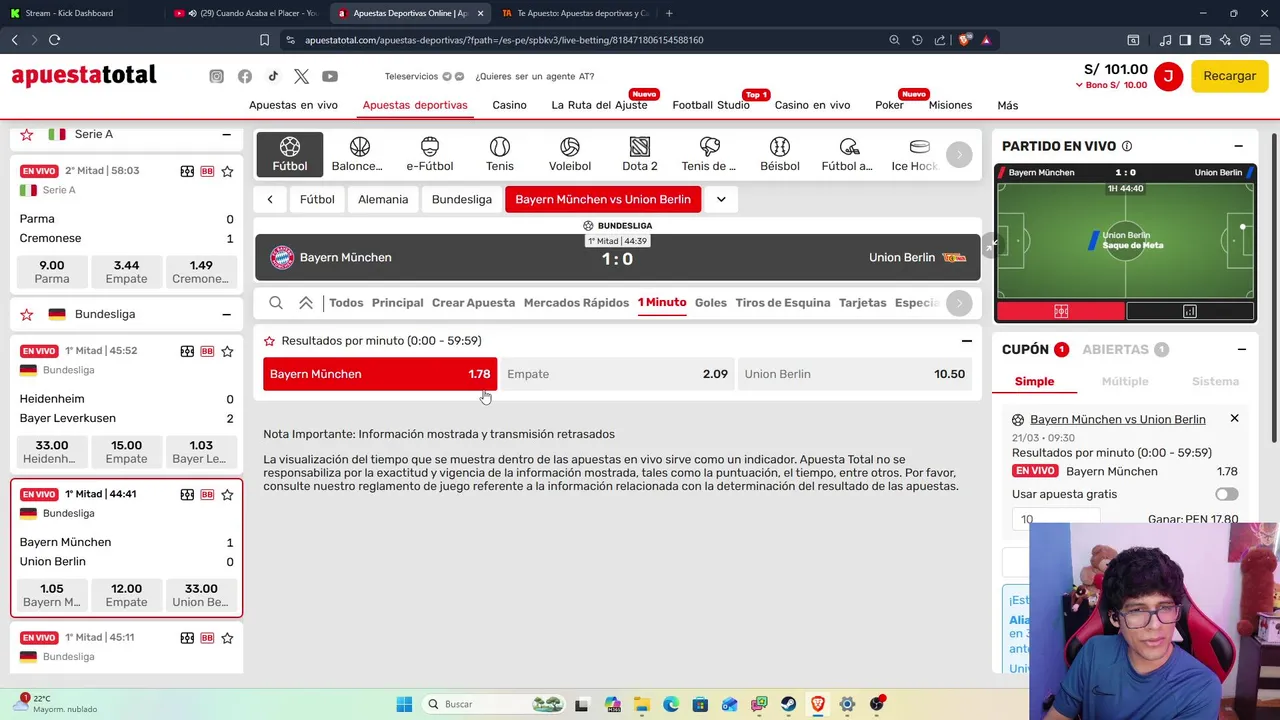Open the X social icon
This screenshot has width=1280, height=720.
(x=302, y=76)
